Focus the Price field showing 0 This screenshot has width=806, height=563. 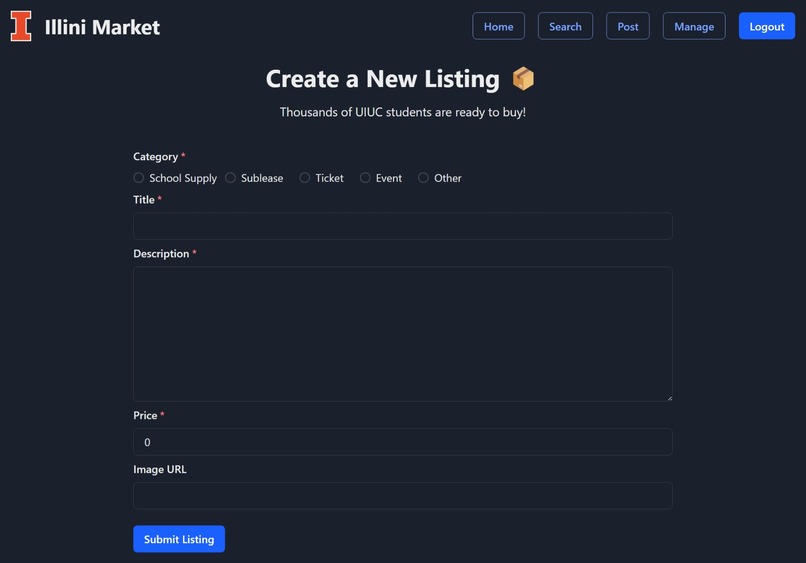pos(402,442)
